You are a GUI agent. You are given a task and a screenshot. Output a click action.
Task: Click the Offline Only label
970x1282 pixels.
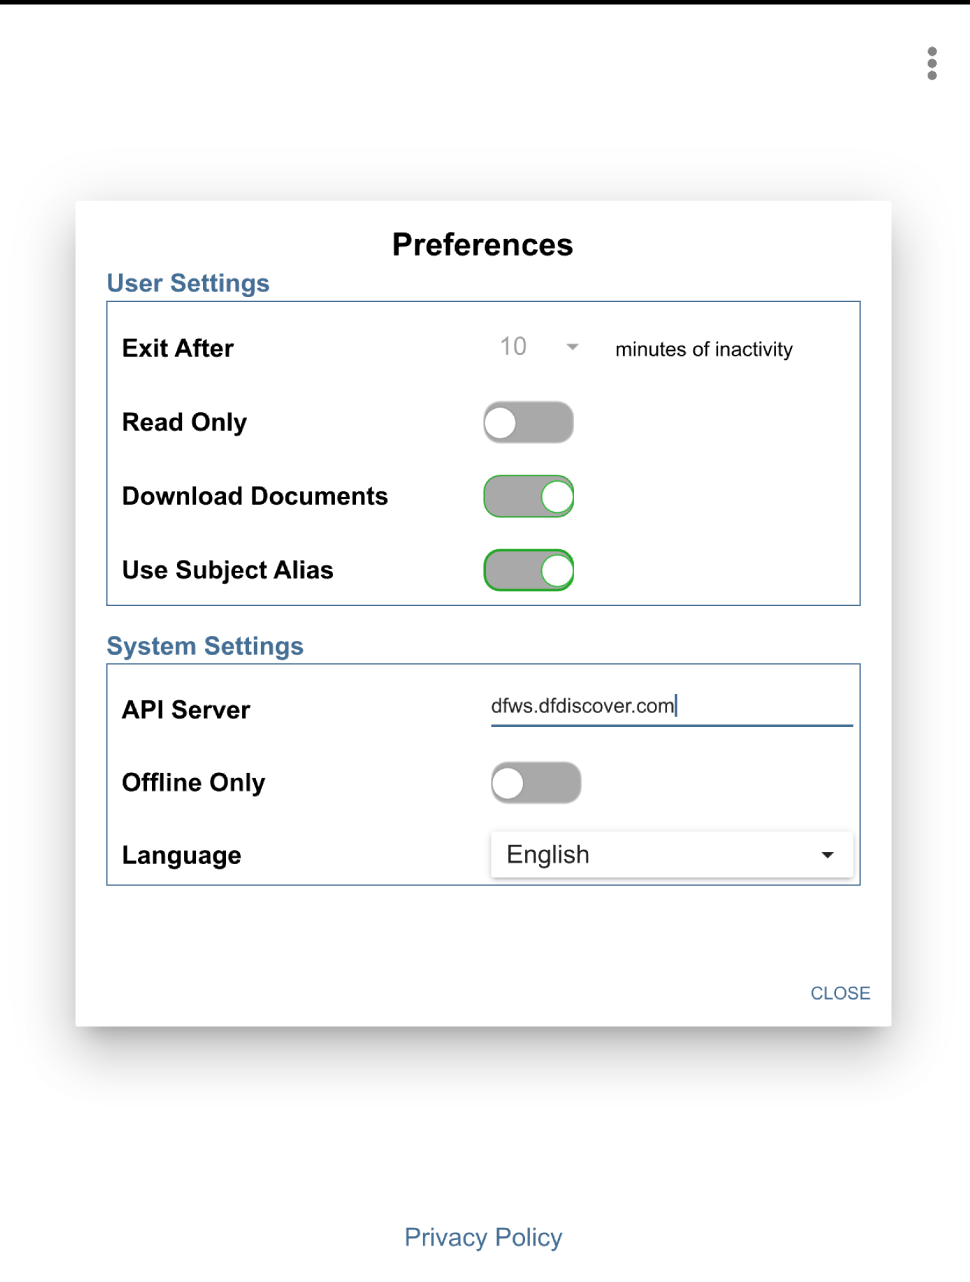point(194,783)
